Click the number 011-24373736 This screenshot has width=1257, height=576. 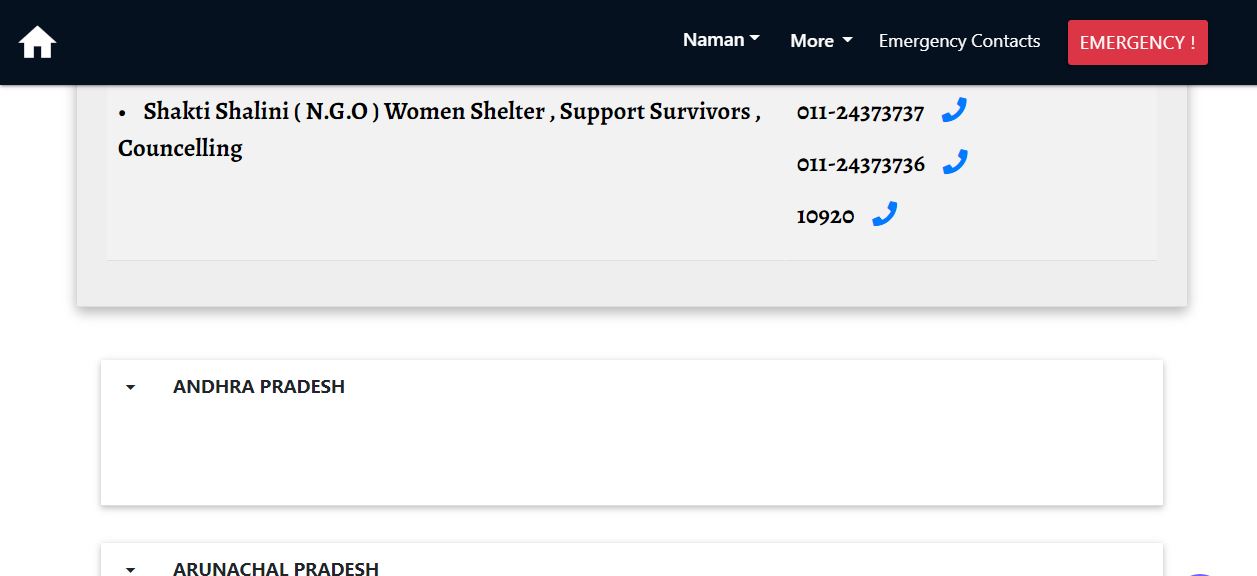[860, 164]
